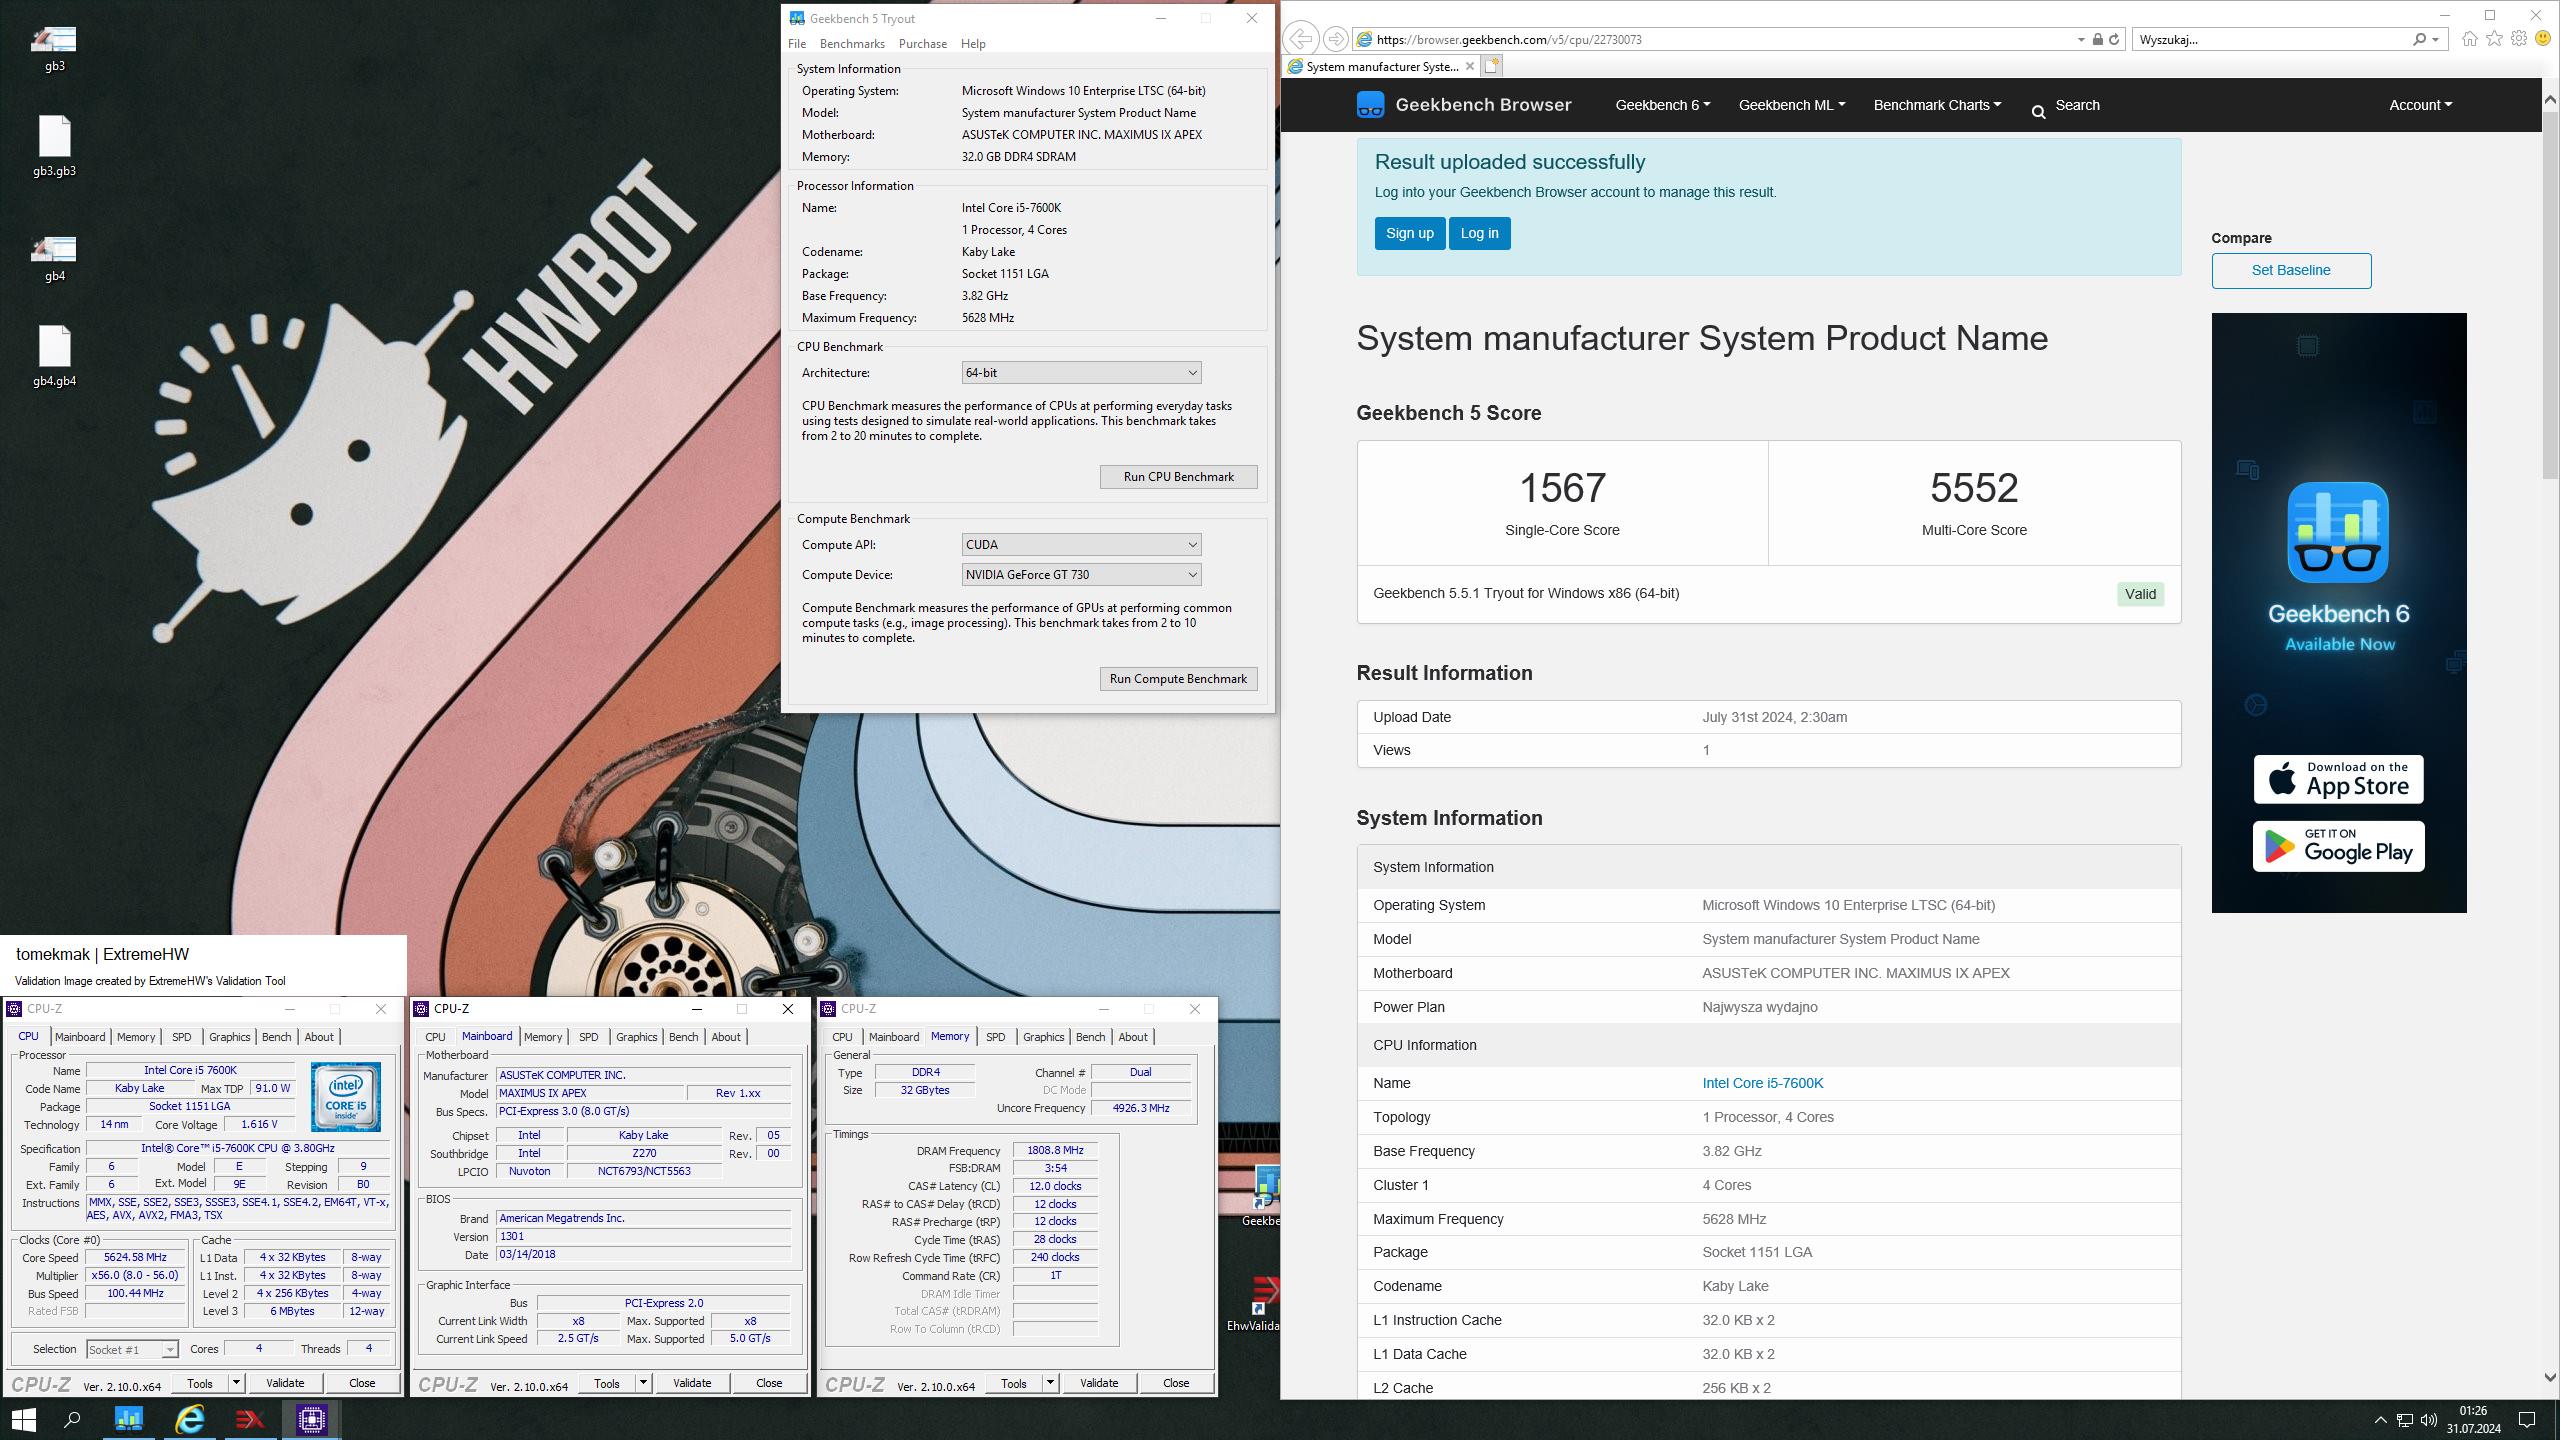The width and height of the screenshot is (2560, 1440).
Task: Click the browser forward arrow
Action: 1335,39
